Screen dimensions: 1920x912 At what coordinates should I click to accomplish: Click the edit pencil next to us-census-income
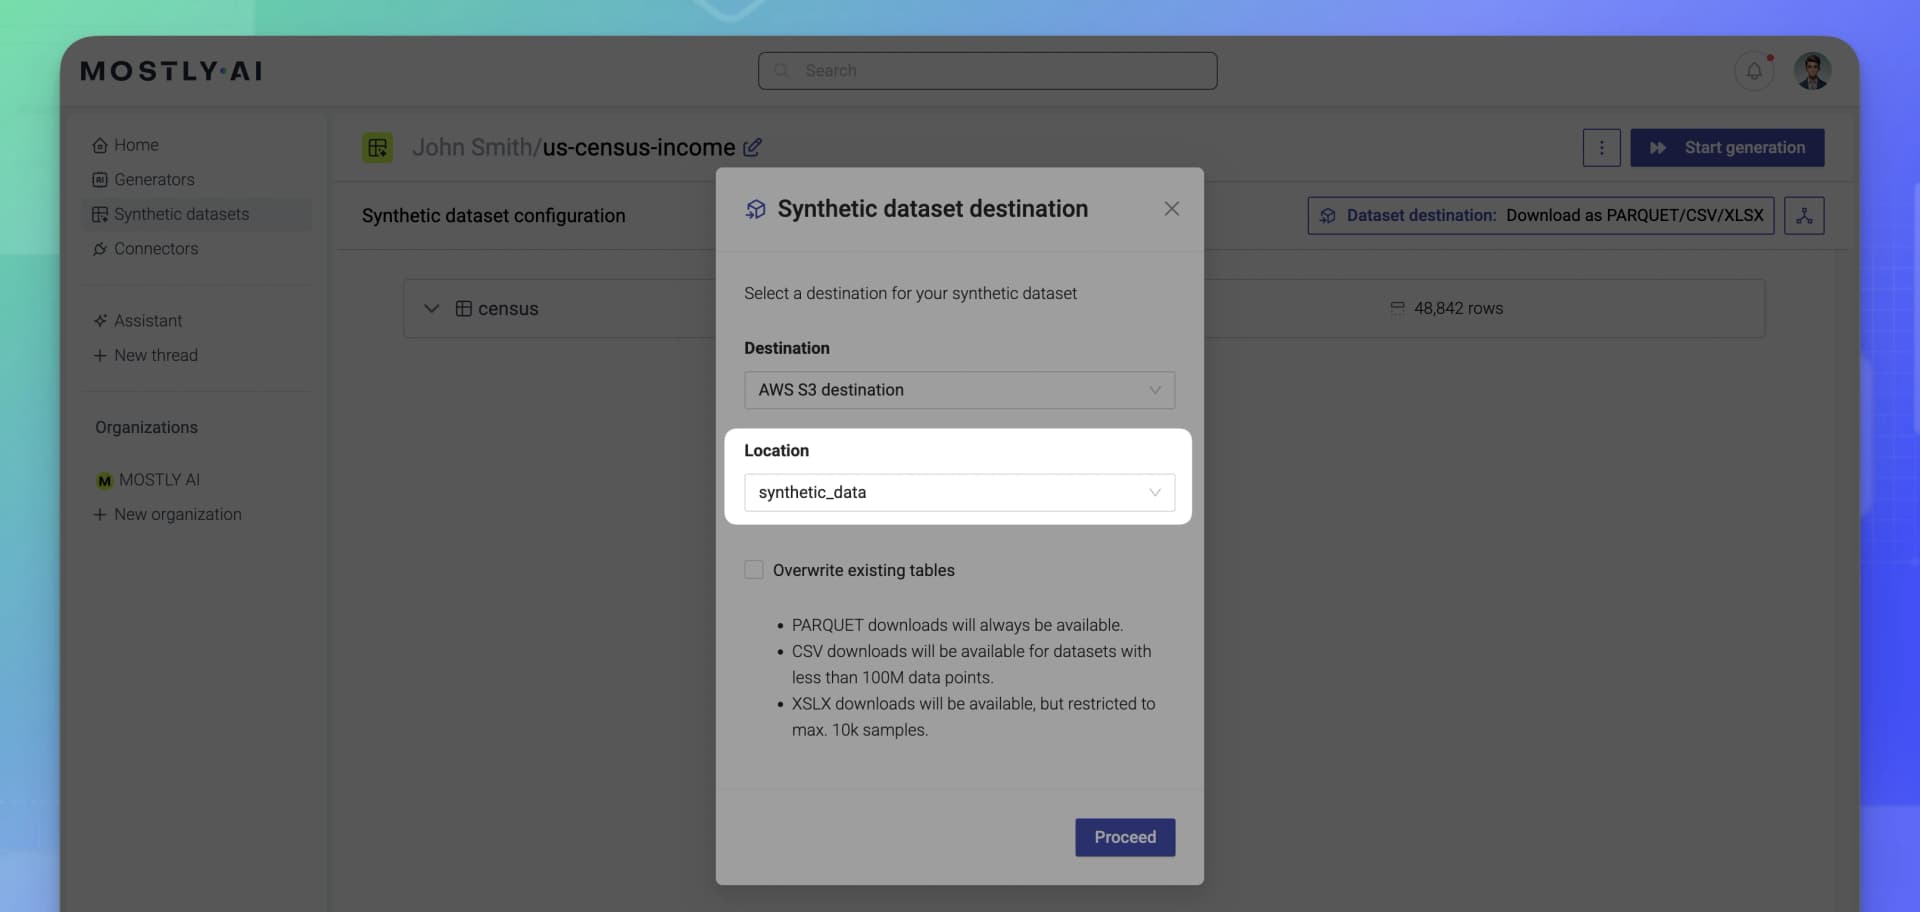[752, 147]
